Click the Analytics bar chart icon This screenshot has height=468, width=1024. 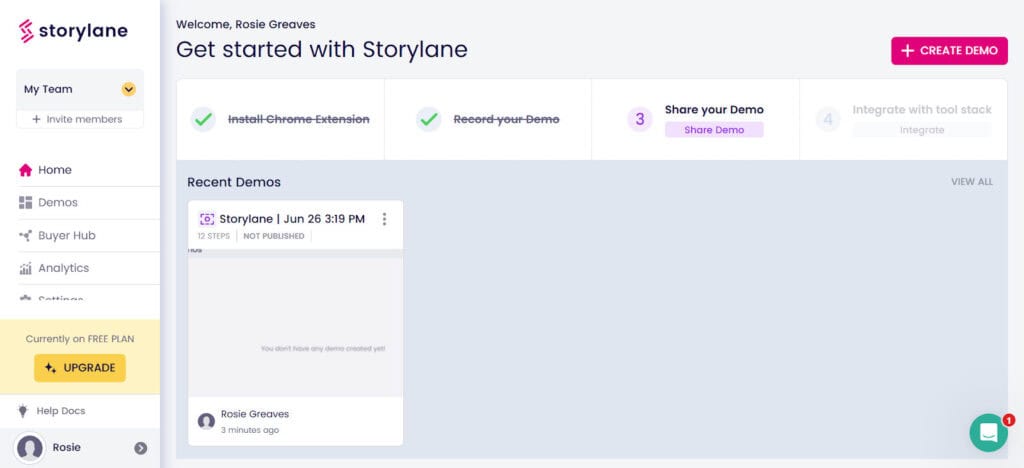pos(25,268)
